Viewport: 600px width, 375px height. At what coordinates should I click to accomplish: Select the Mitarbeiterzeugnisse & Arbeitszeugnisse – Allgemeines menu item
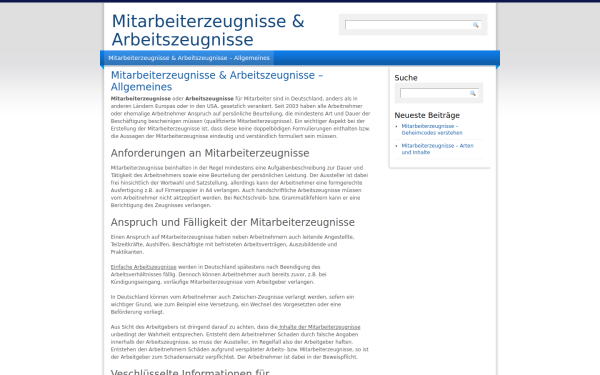coord(189,58)
